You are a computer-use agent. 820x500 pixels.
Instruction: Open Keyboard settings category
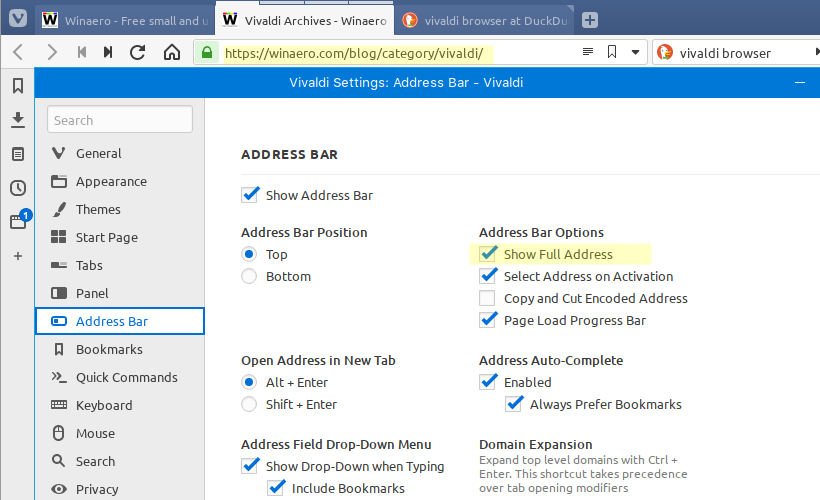(x=120, y=405)
